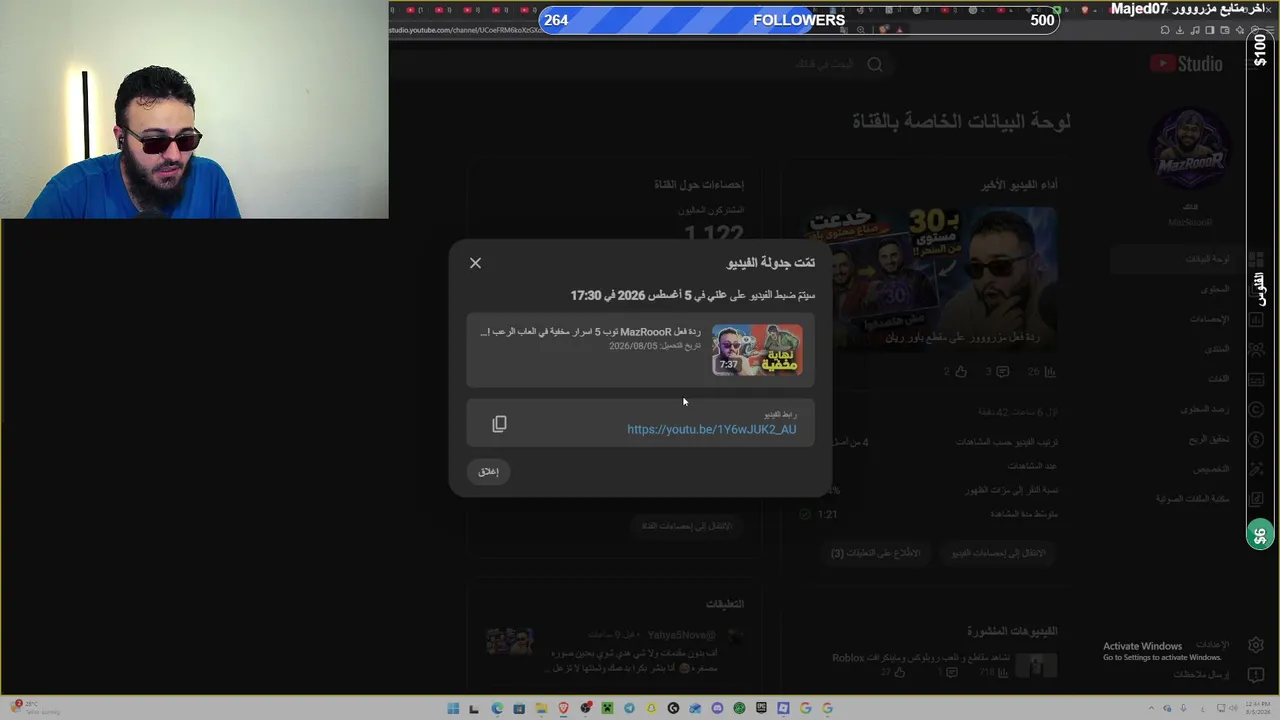Viewport: 1280px width, 720px height.
Task: Open the search icon in YouTube Studio
Action: point(875,64)
